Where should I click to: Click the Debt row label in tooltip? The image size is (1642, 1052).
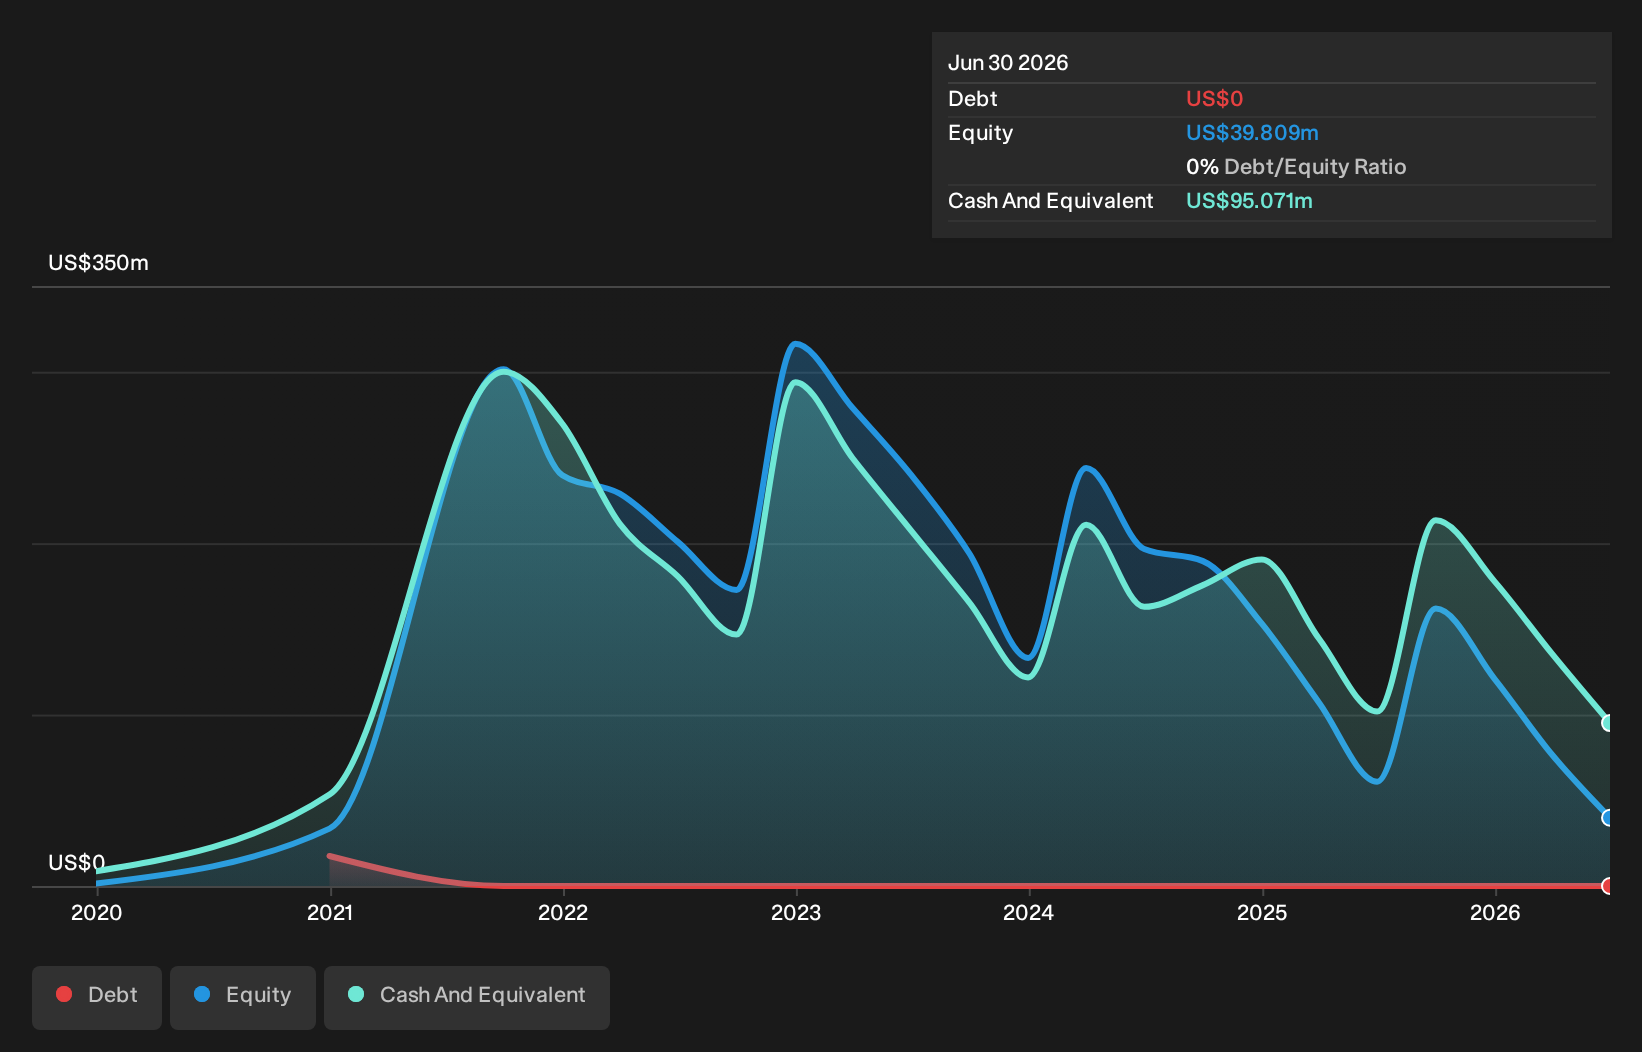tap(973, 99)
